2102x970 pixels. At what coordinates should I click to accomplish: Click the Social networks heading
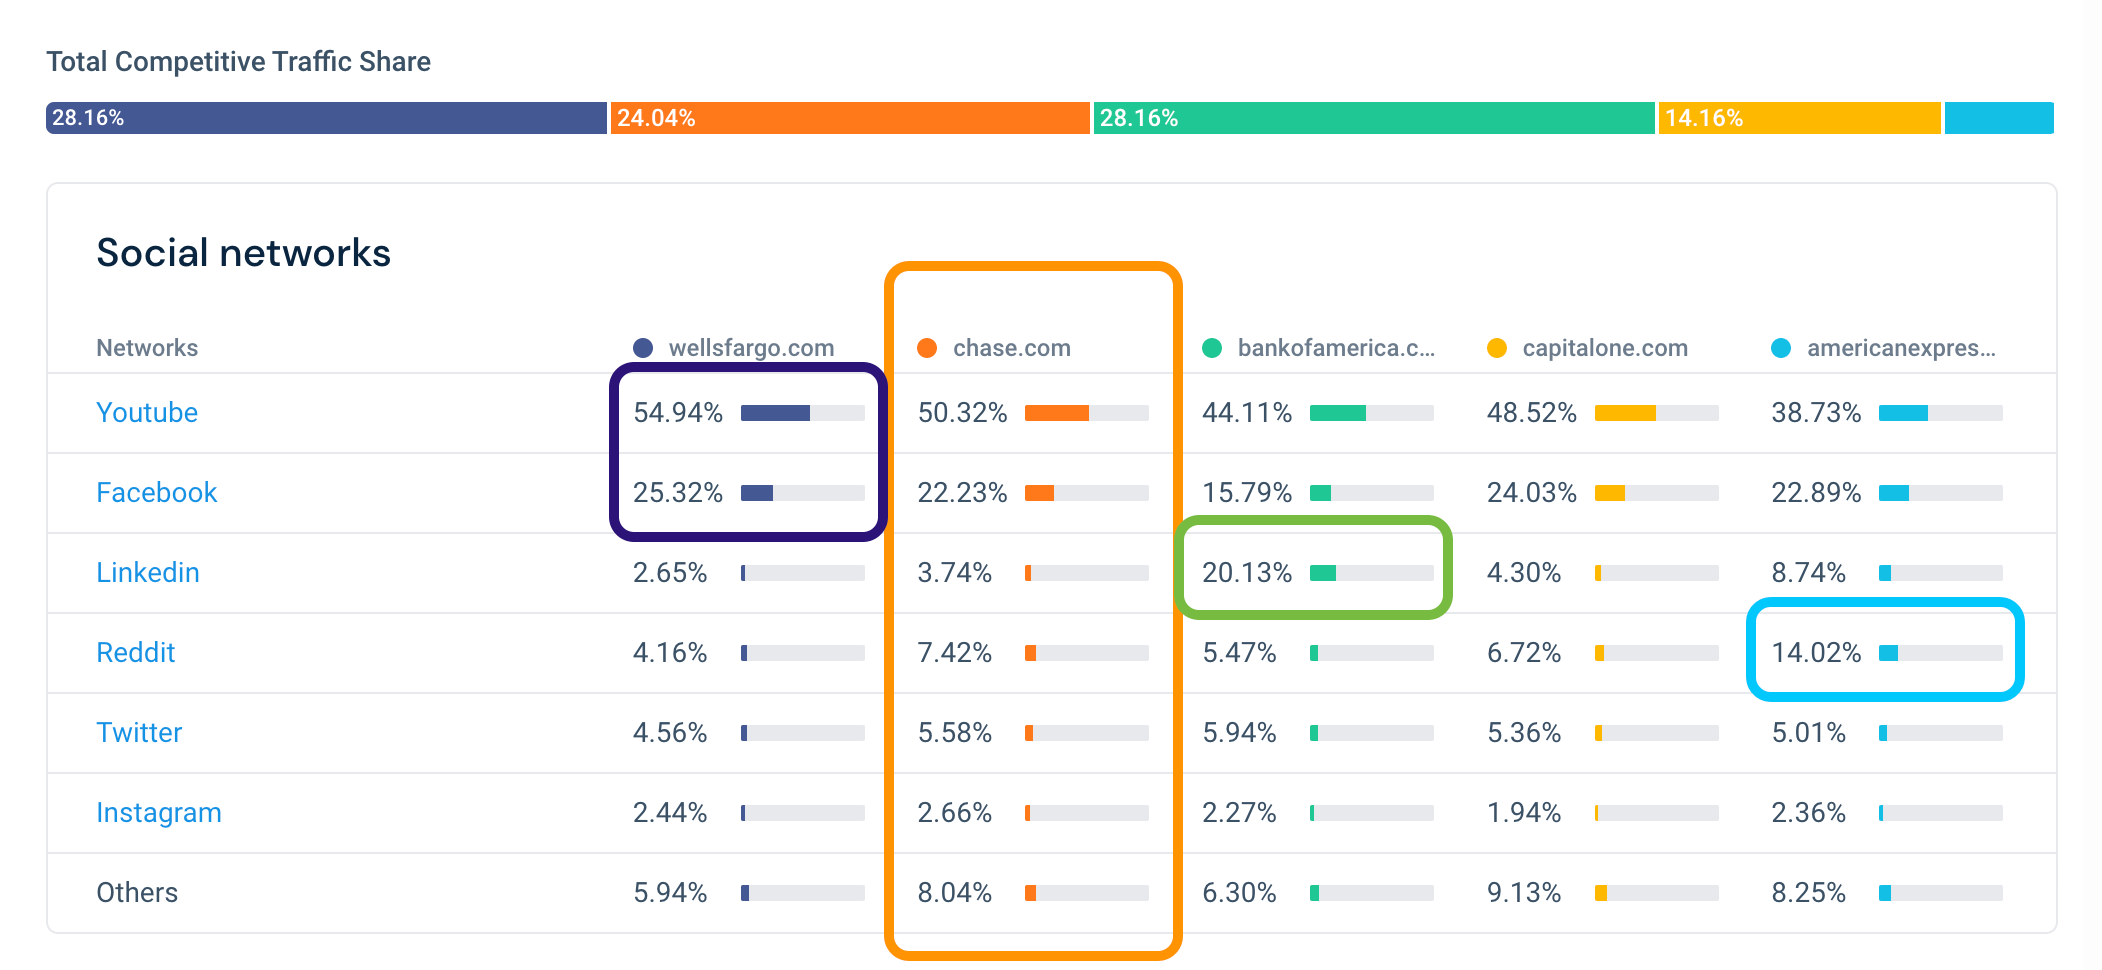(x=243, y=253)
